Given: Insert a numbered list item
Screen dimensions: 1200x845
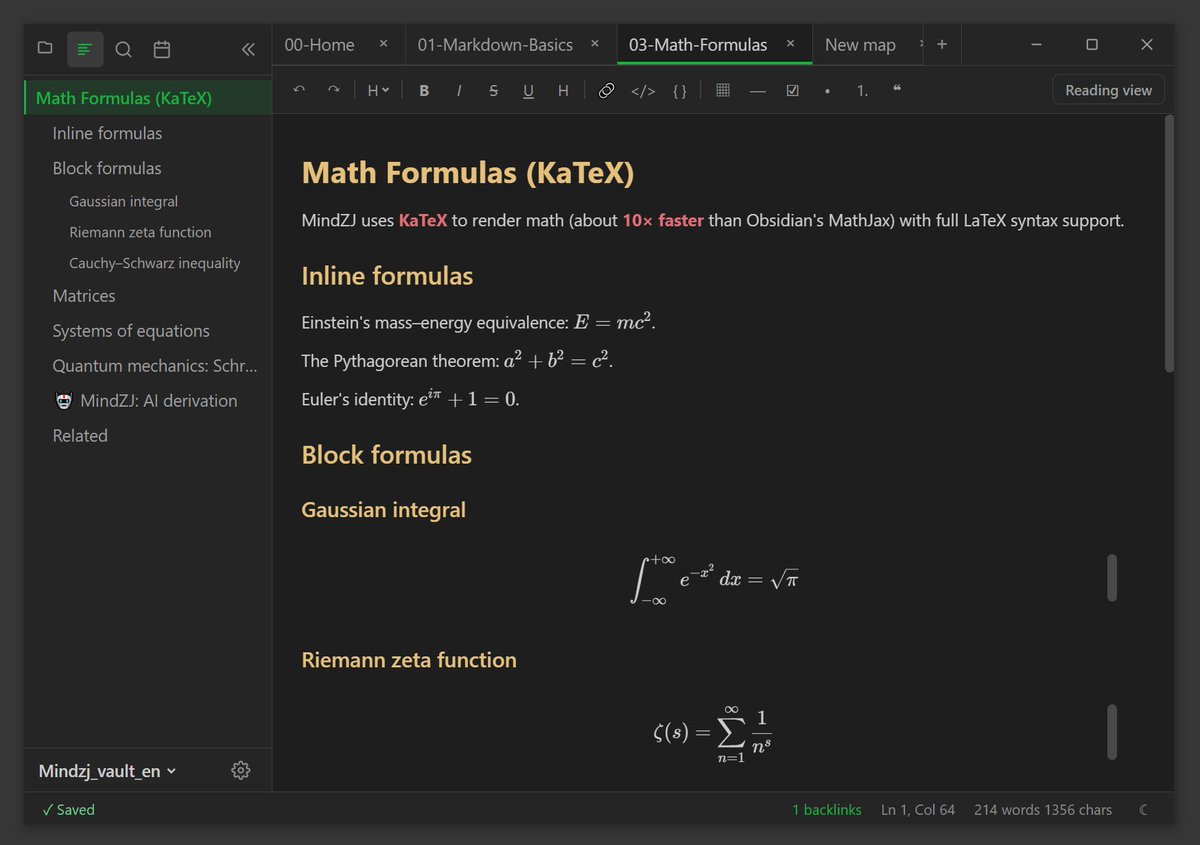Looking at the screenshot, I should coord(862,90).
